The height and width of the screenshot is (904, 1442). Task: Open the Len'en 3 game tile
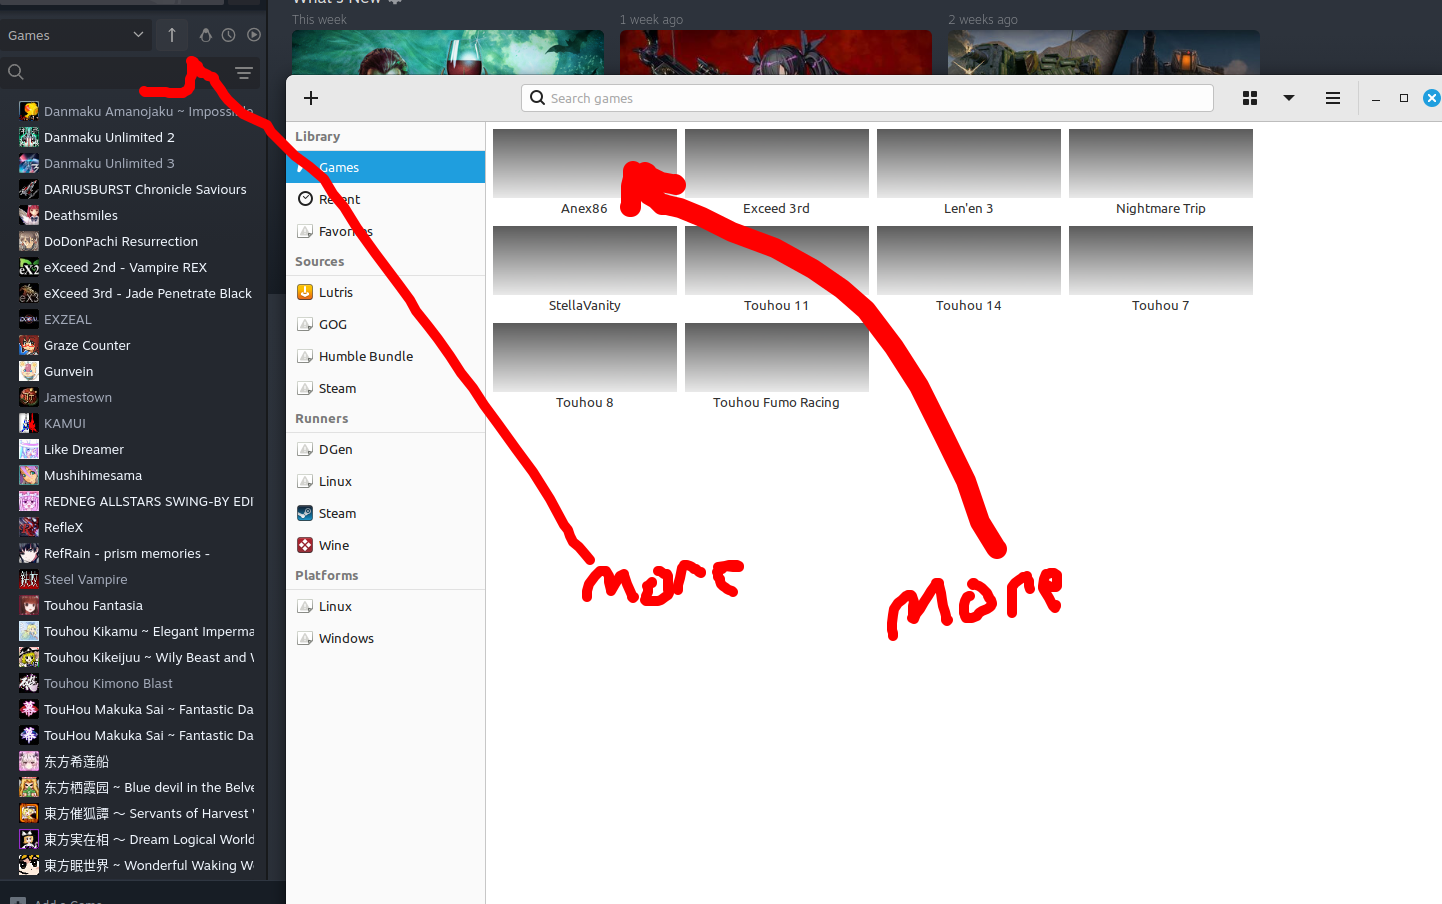(969, 173)
